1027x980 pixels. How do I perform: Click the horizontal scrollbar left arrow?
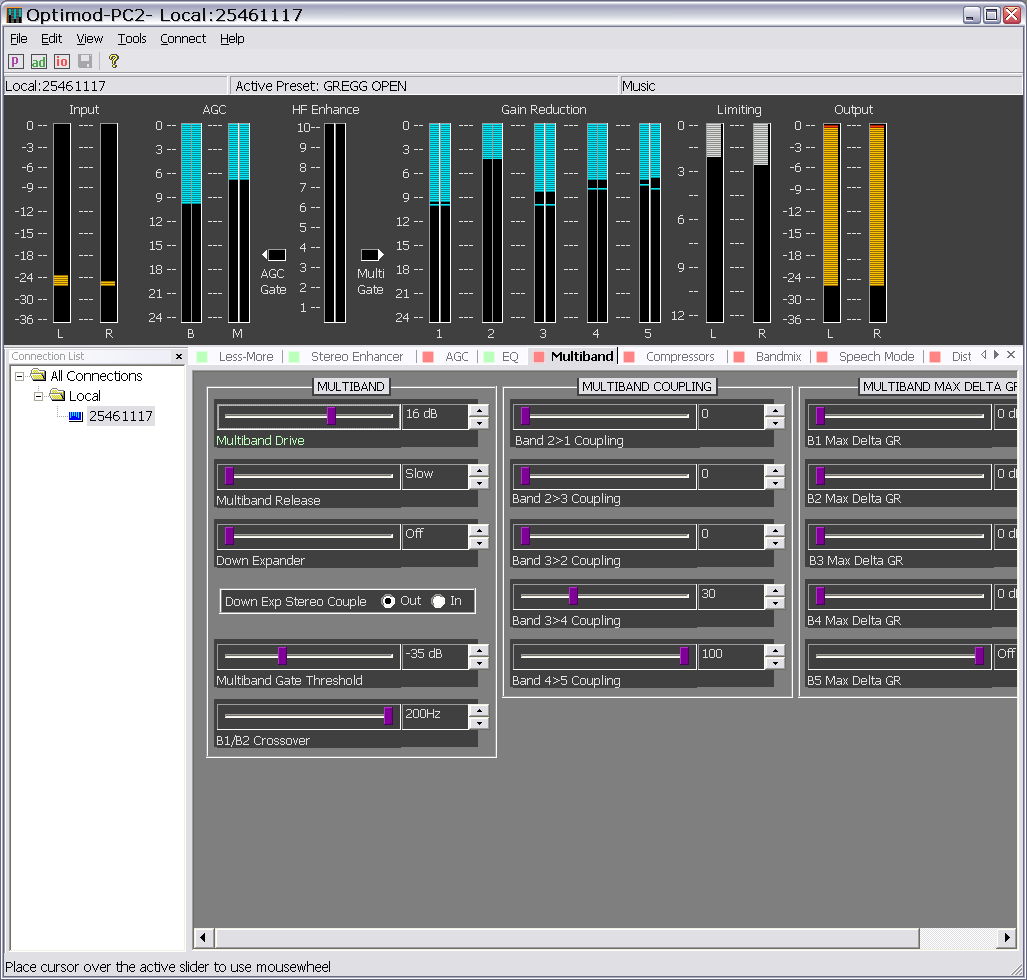coord(203,937)
